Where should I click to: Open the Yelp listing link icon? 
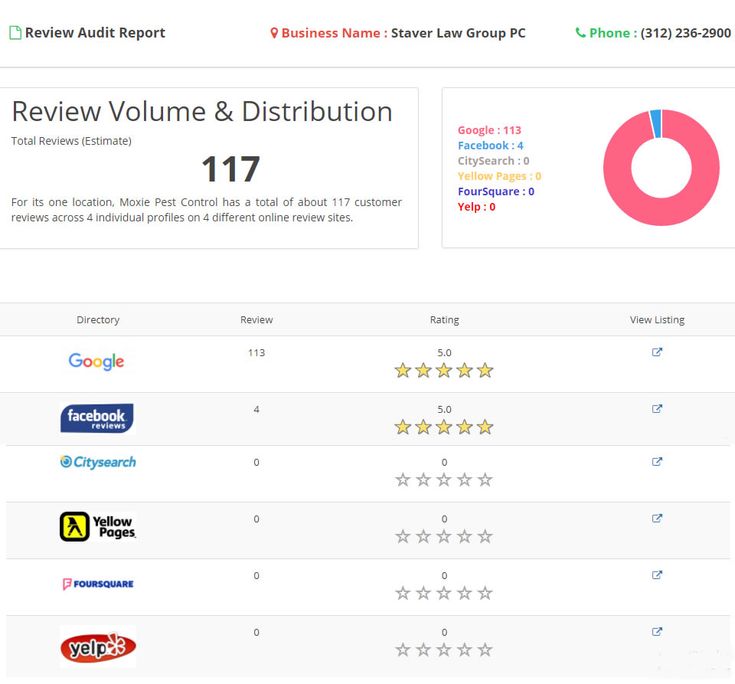pyautogui.click(x=657, y=632)
